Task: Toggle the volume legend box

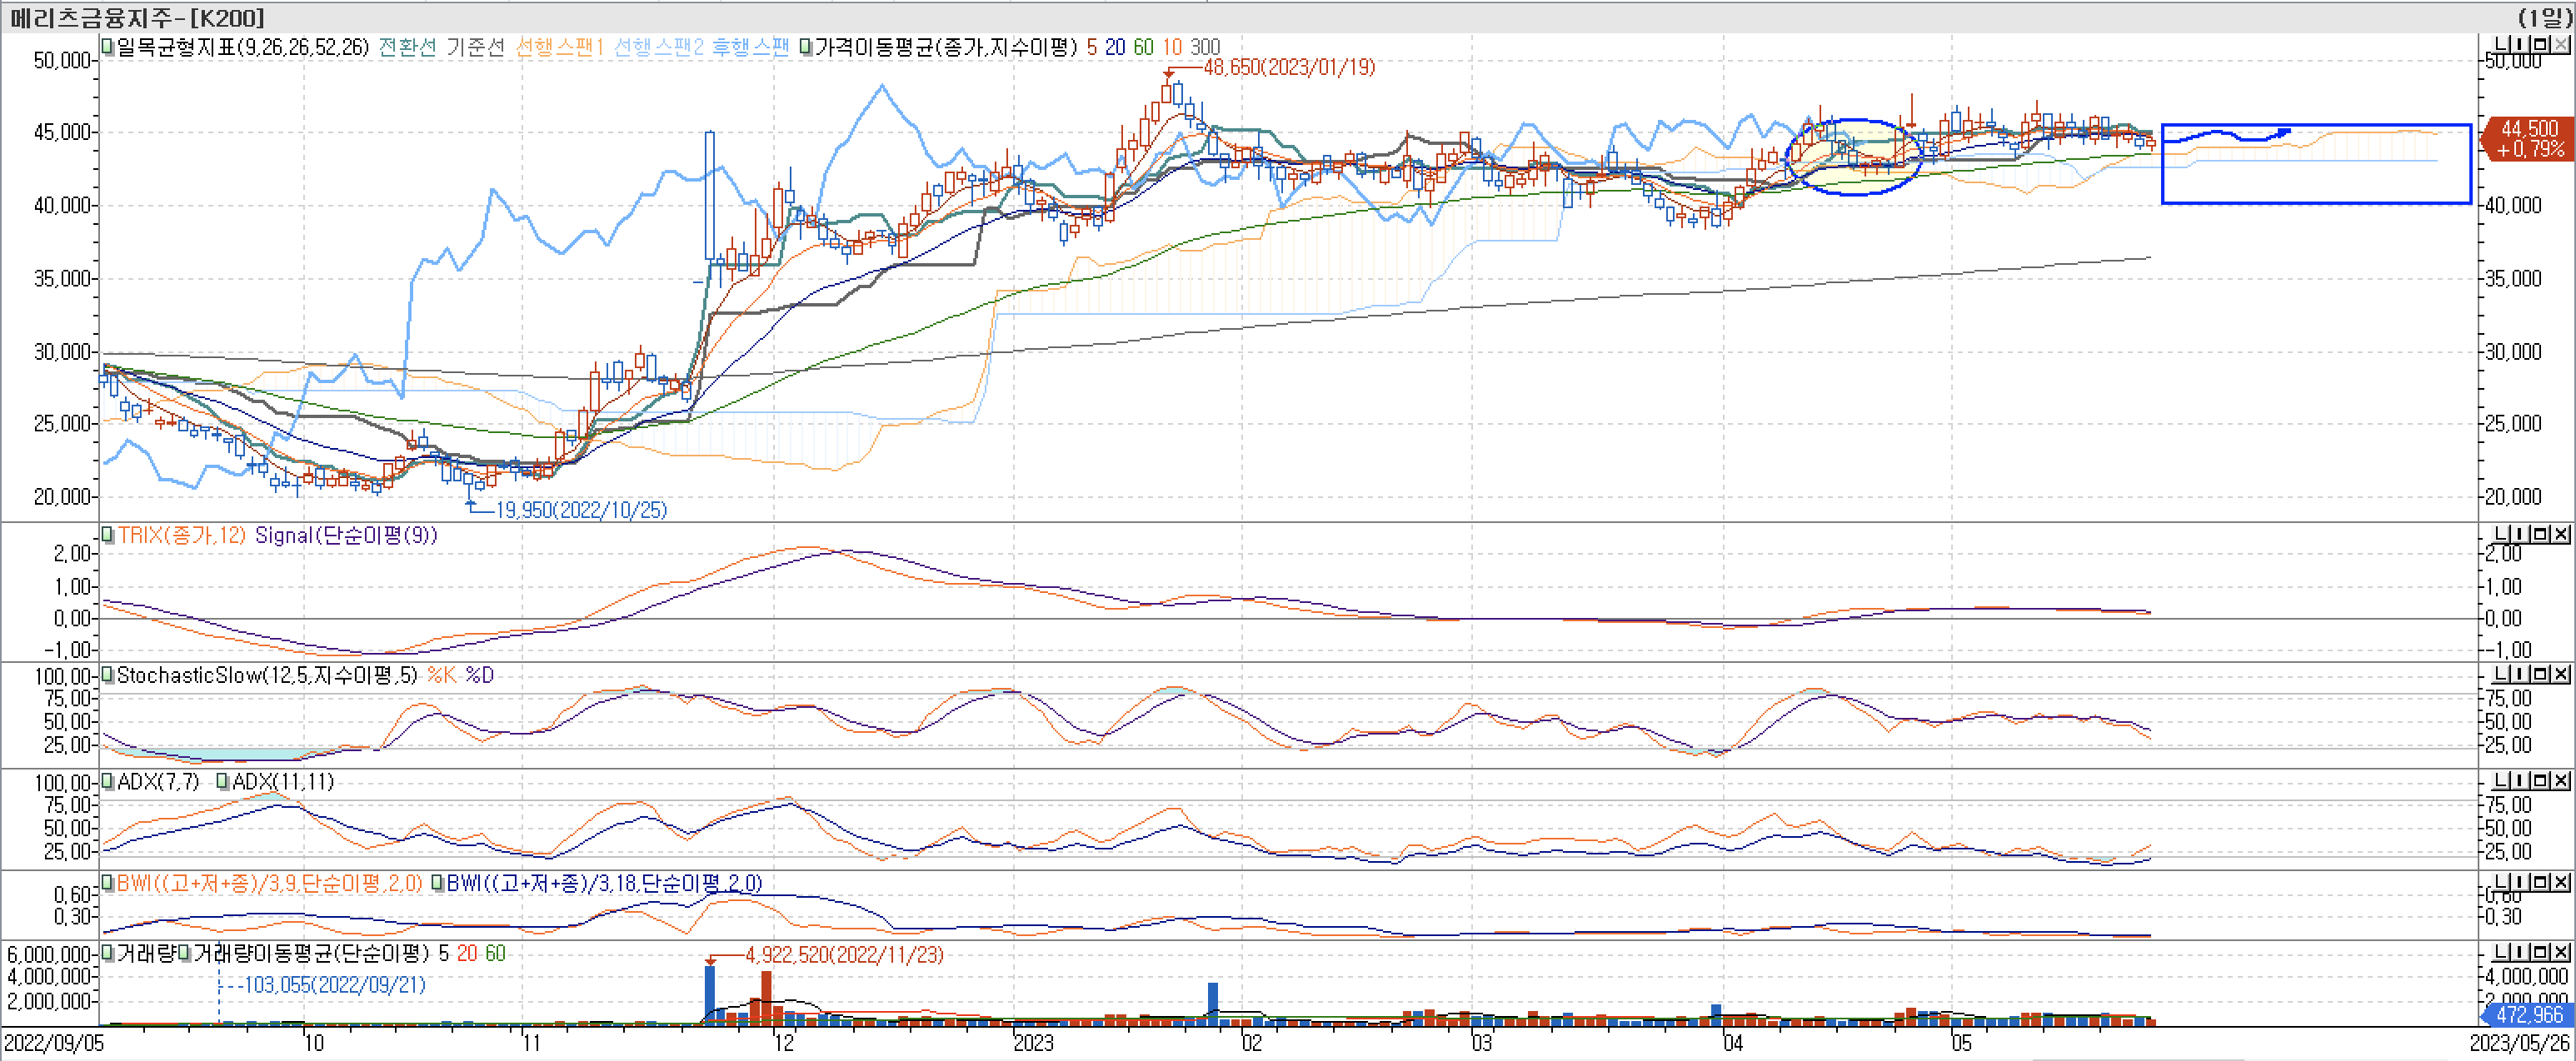Action: point(107,953)
